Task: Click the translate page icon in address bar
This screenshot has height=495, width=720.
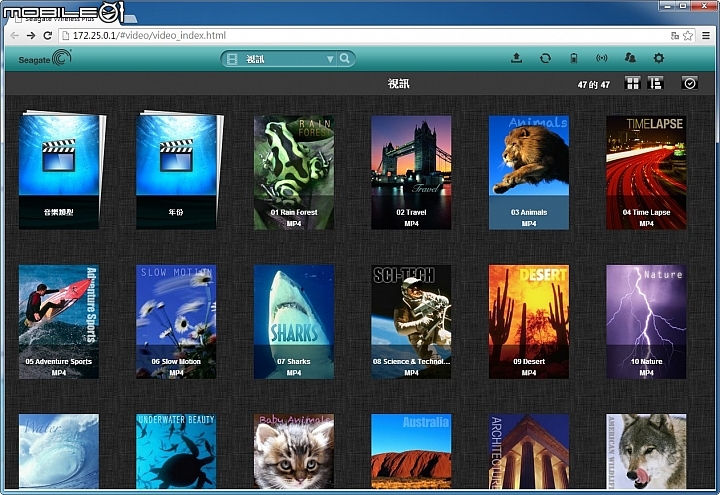Action: click(x=675, y=35)
